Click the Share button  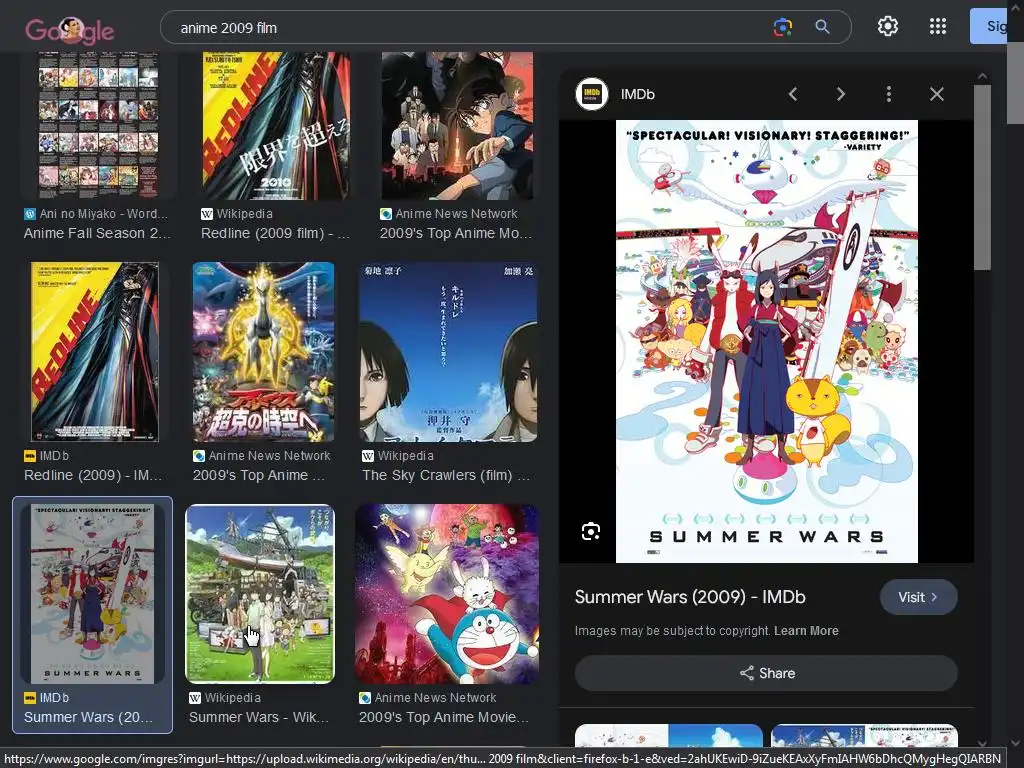click(766, 673)
